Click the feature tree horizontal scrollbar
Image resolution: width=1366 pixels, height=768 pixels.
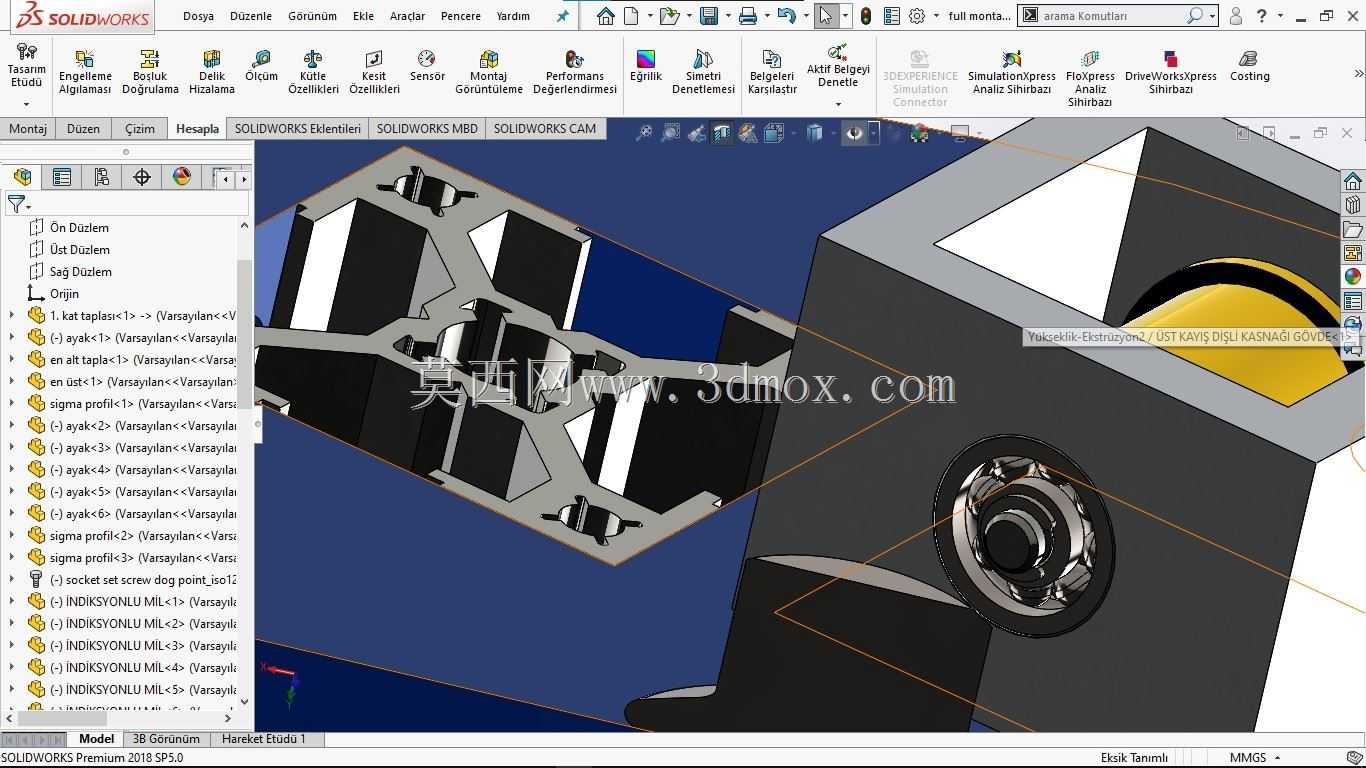(62, 717)
